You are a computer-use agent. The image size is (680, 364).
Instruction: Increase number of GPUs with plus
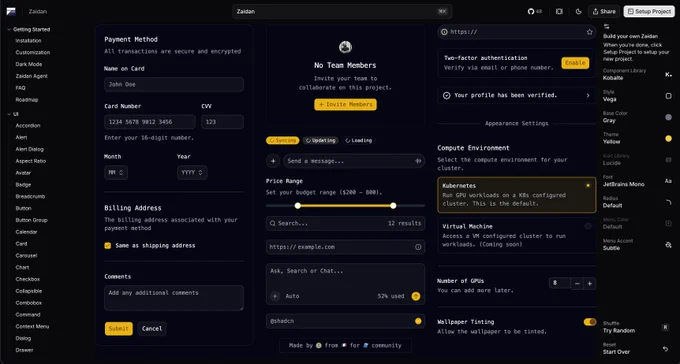tap(590, 284)
